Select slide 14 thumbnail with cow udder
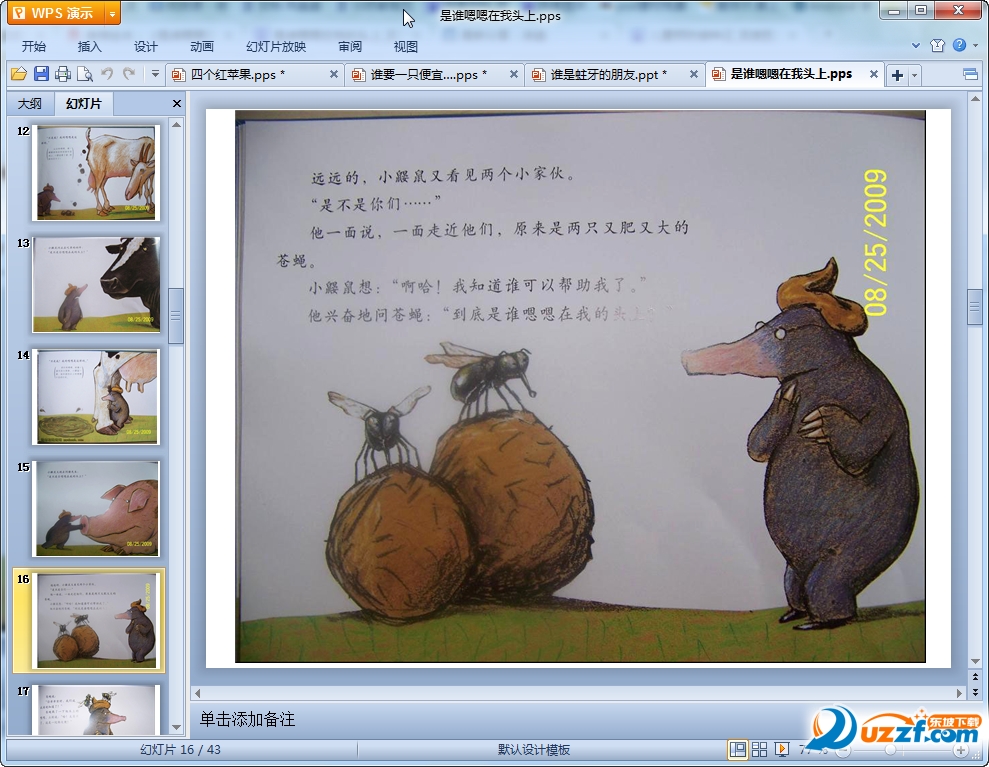Viewport: 989px width, 767px height. click(96, 396)
